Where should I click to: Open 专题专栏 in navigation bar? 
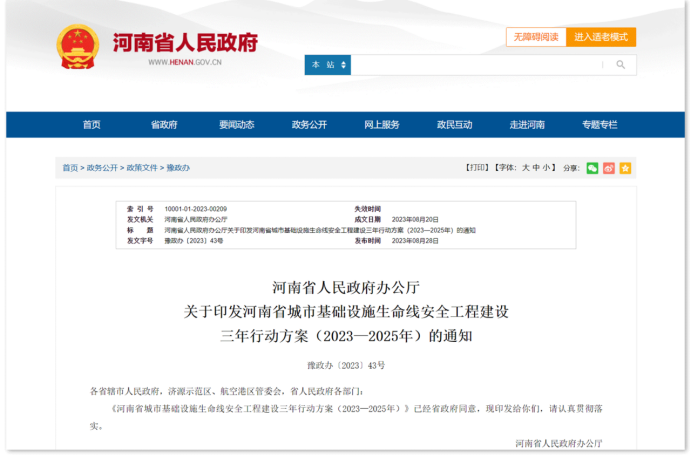599,125
